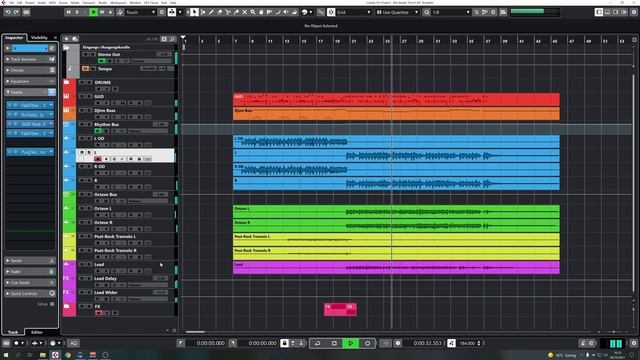Open transport bar setup gear icon
This screenshot has width=640, height=360.
coord(634,343)
